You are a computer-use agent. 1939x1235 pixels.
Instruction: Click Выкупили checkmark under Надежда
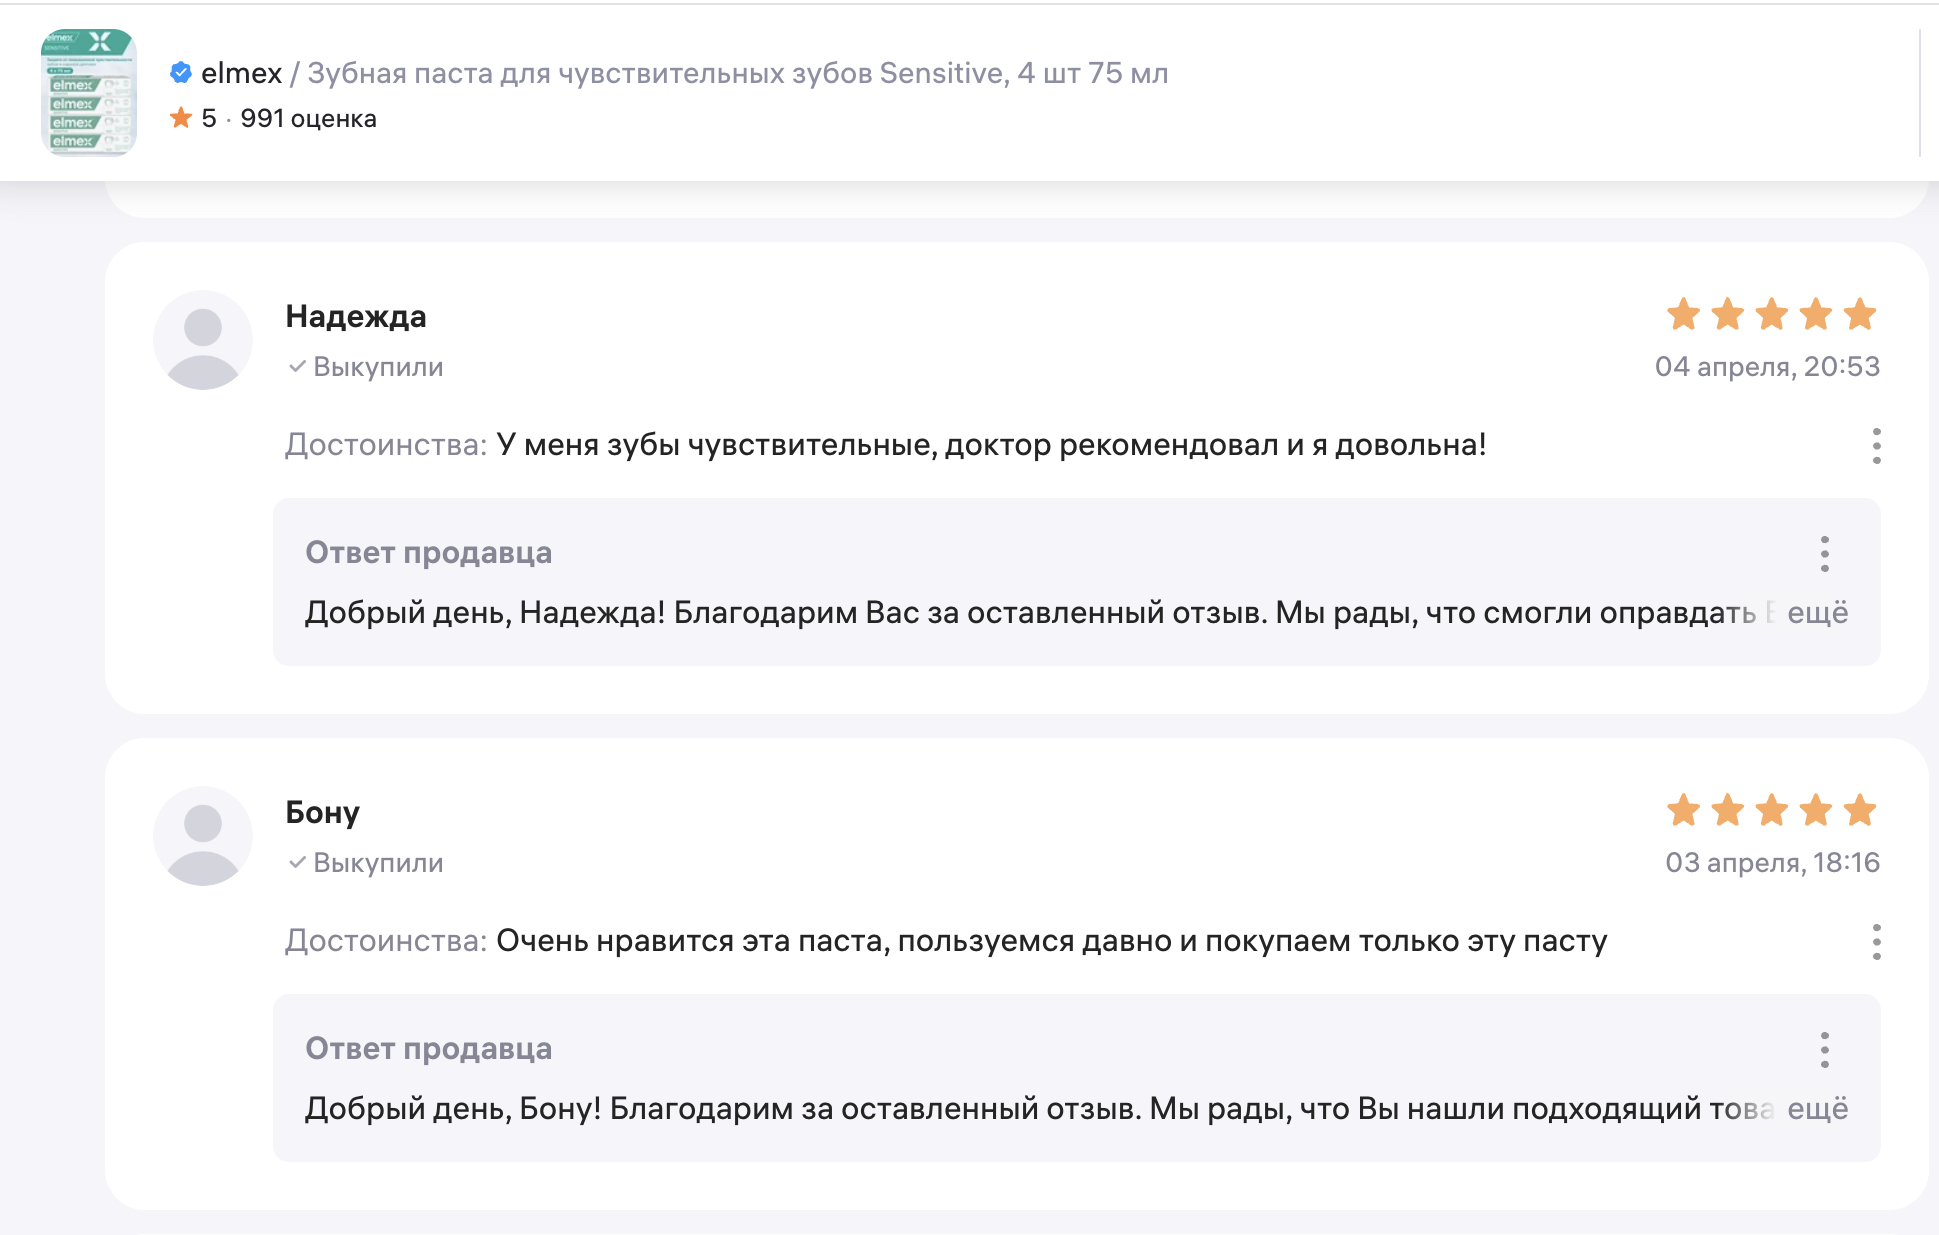coord(297,367)
